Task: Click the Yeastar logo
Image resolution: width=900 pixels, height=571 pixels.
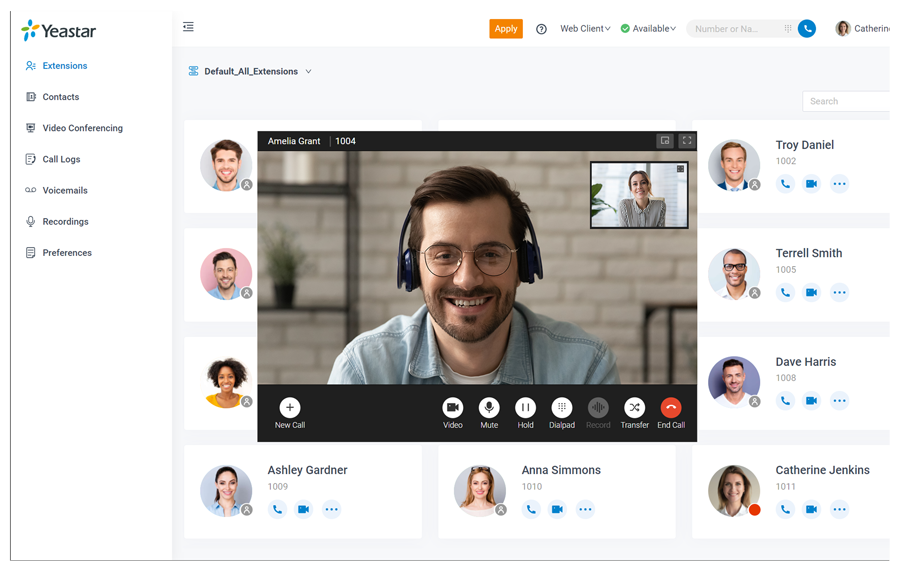Action: 59,30
